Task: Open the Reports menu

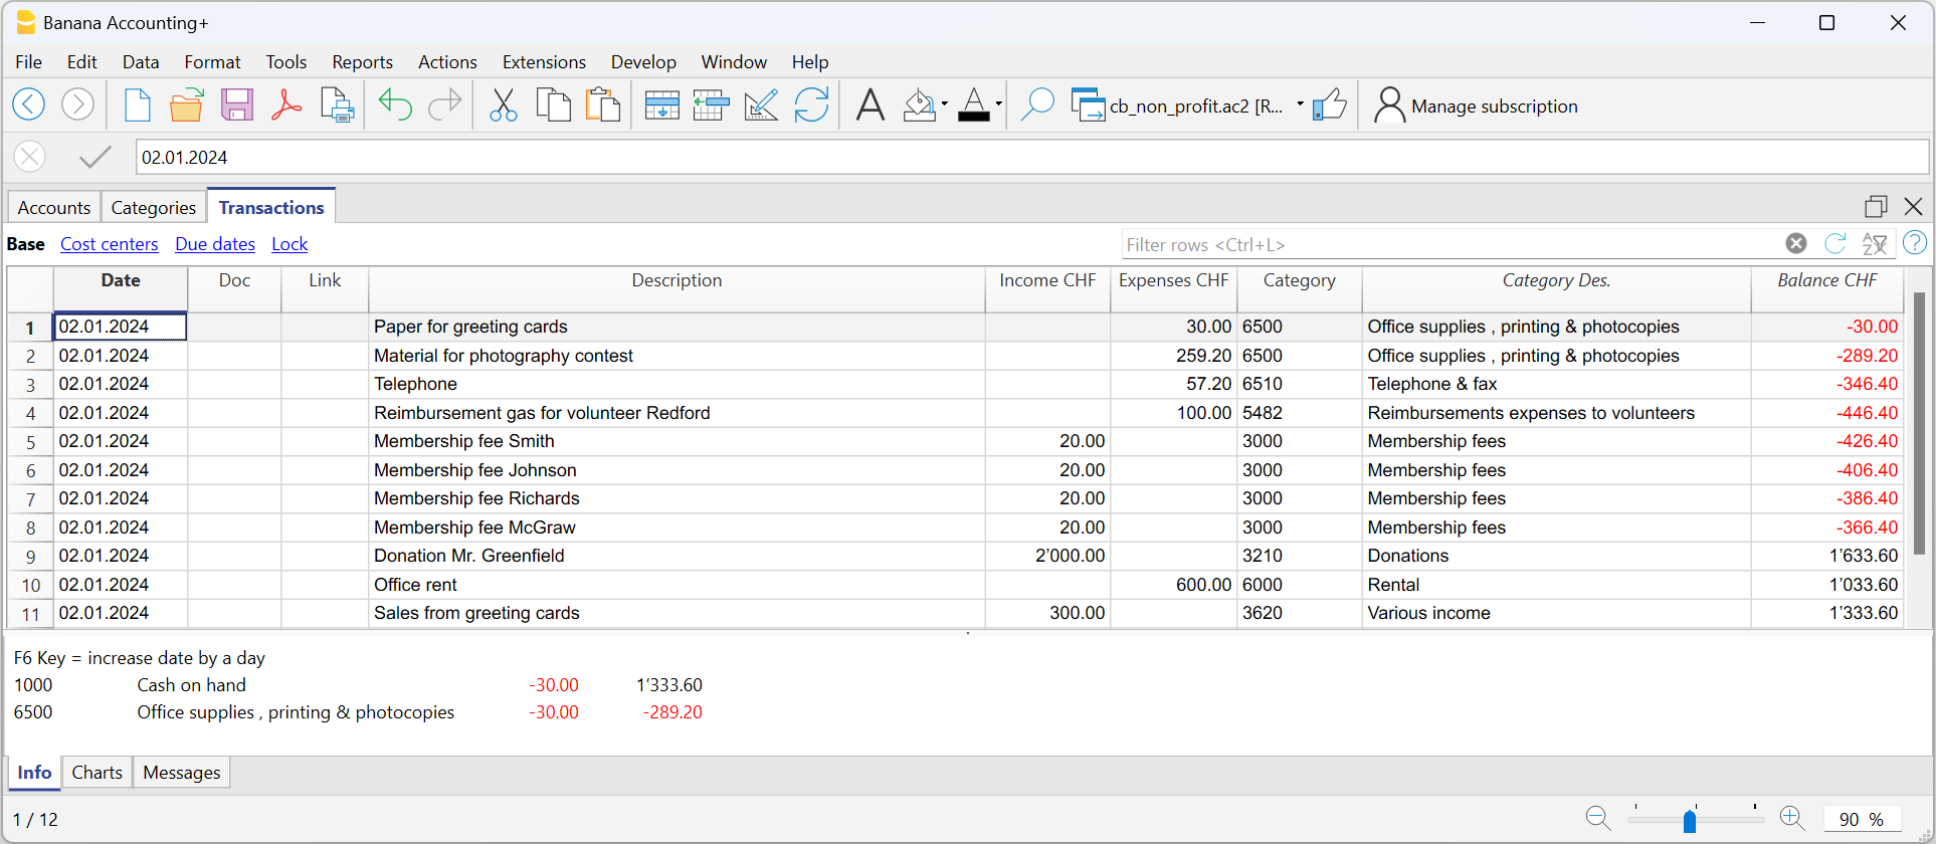Action: tap(362, 62)
